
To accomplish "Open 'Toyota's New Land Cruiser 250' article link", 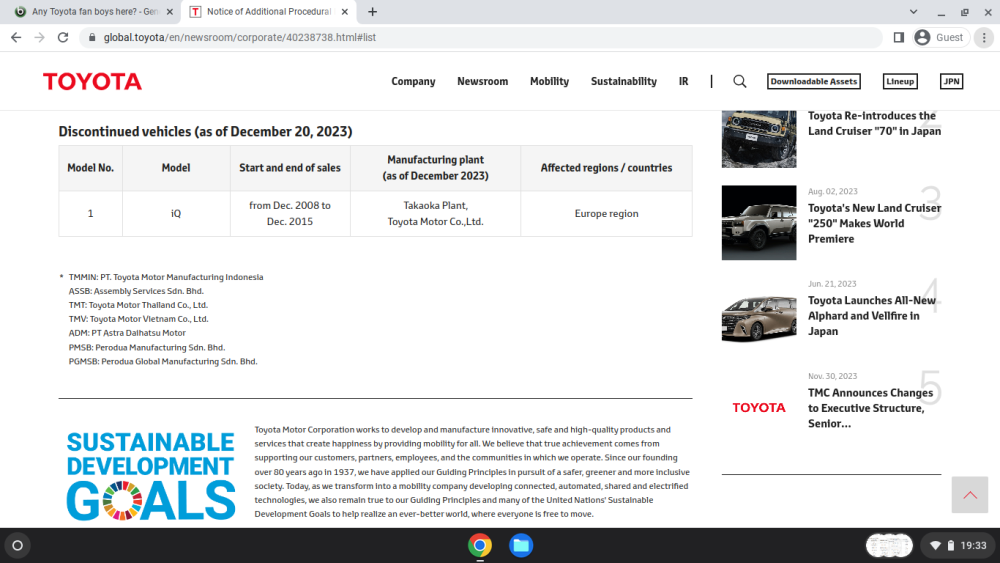I will [x=874, y=223].
